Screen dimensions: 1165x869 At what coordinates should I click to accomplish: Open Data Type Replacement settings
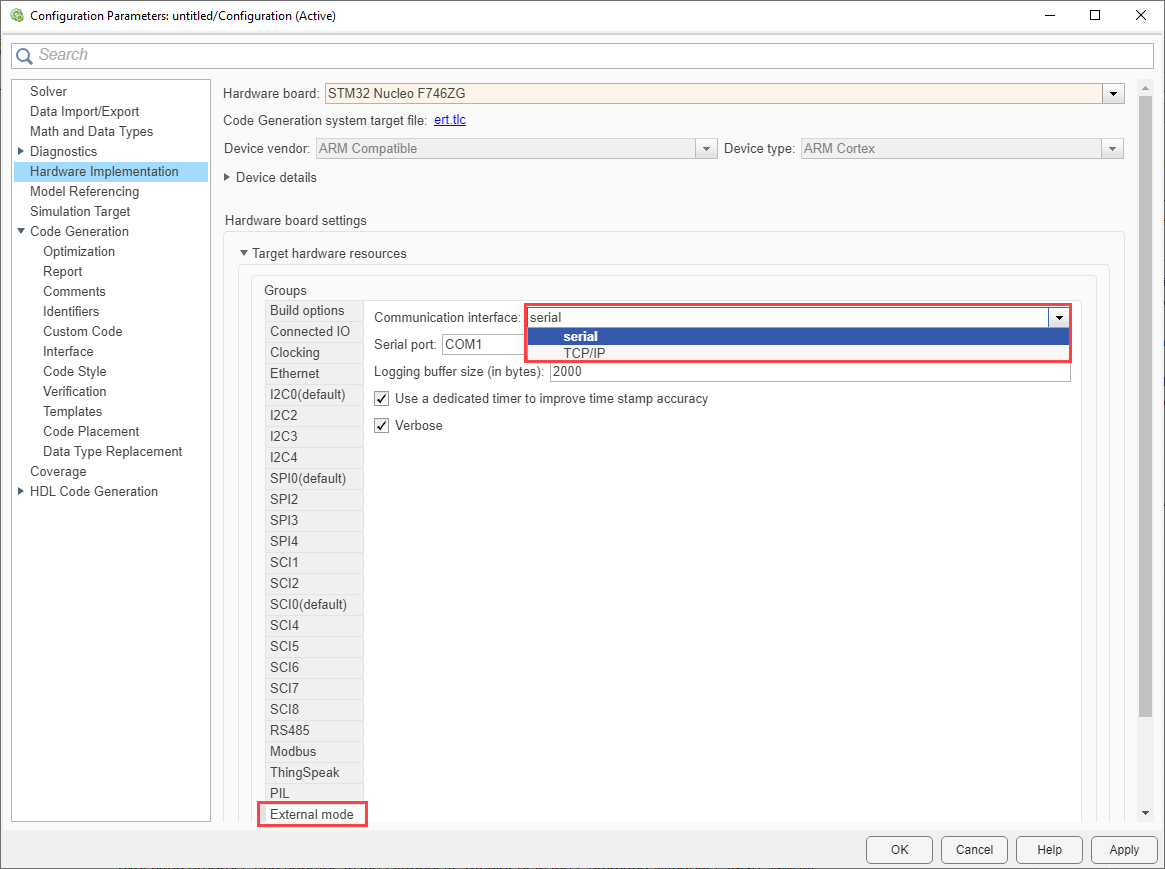coord(112,452)
